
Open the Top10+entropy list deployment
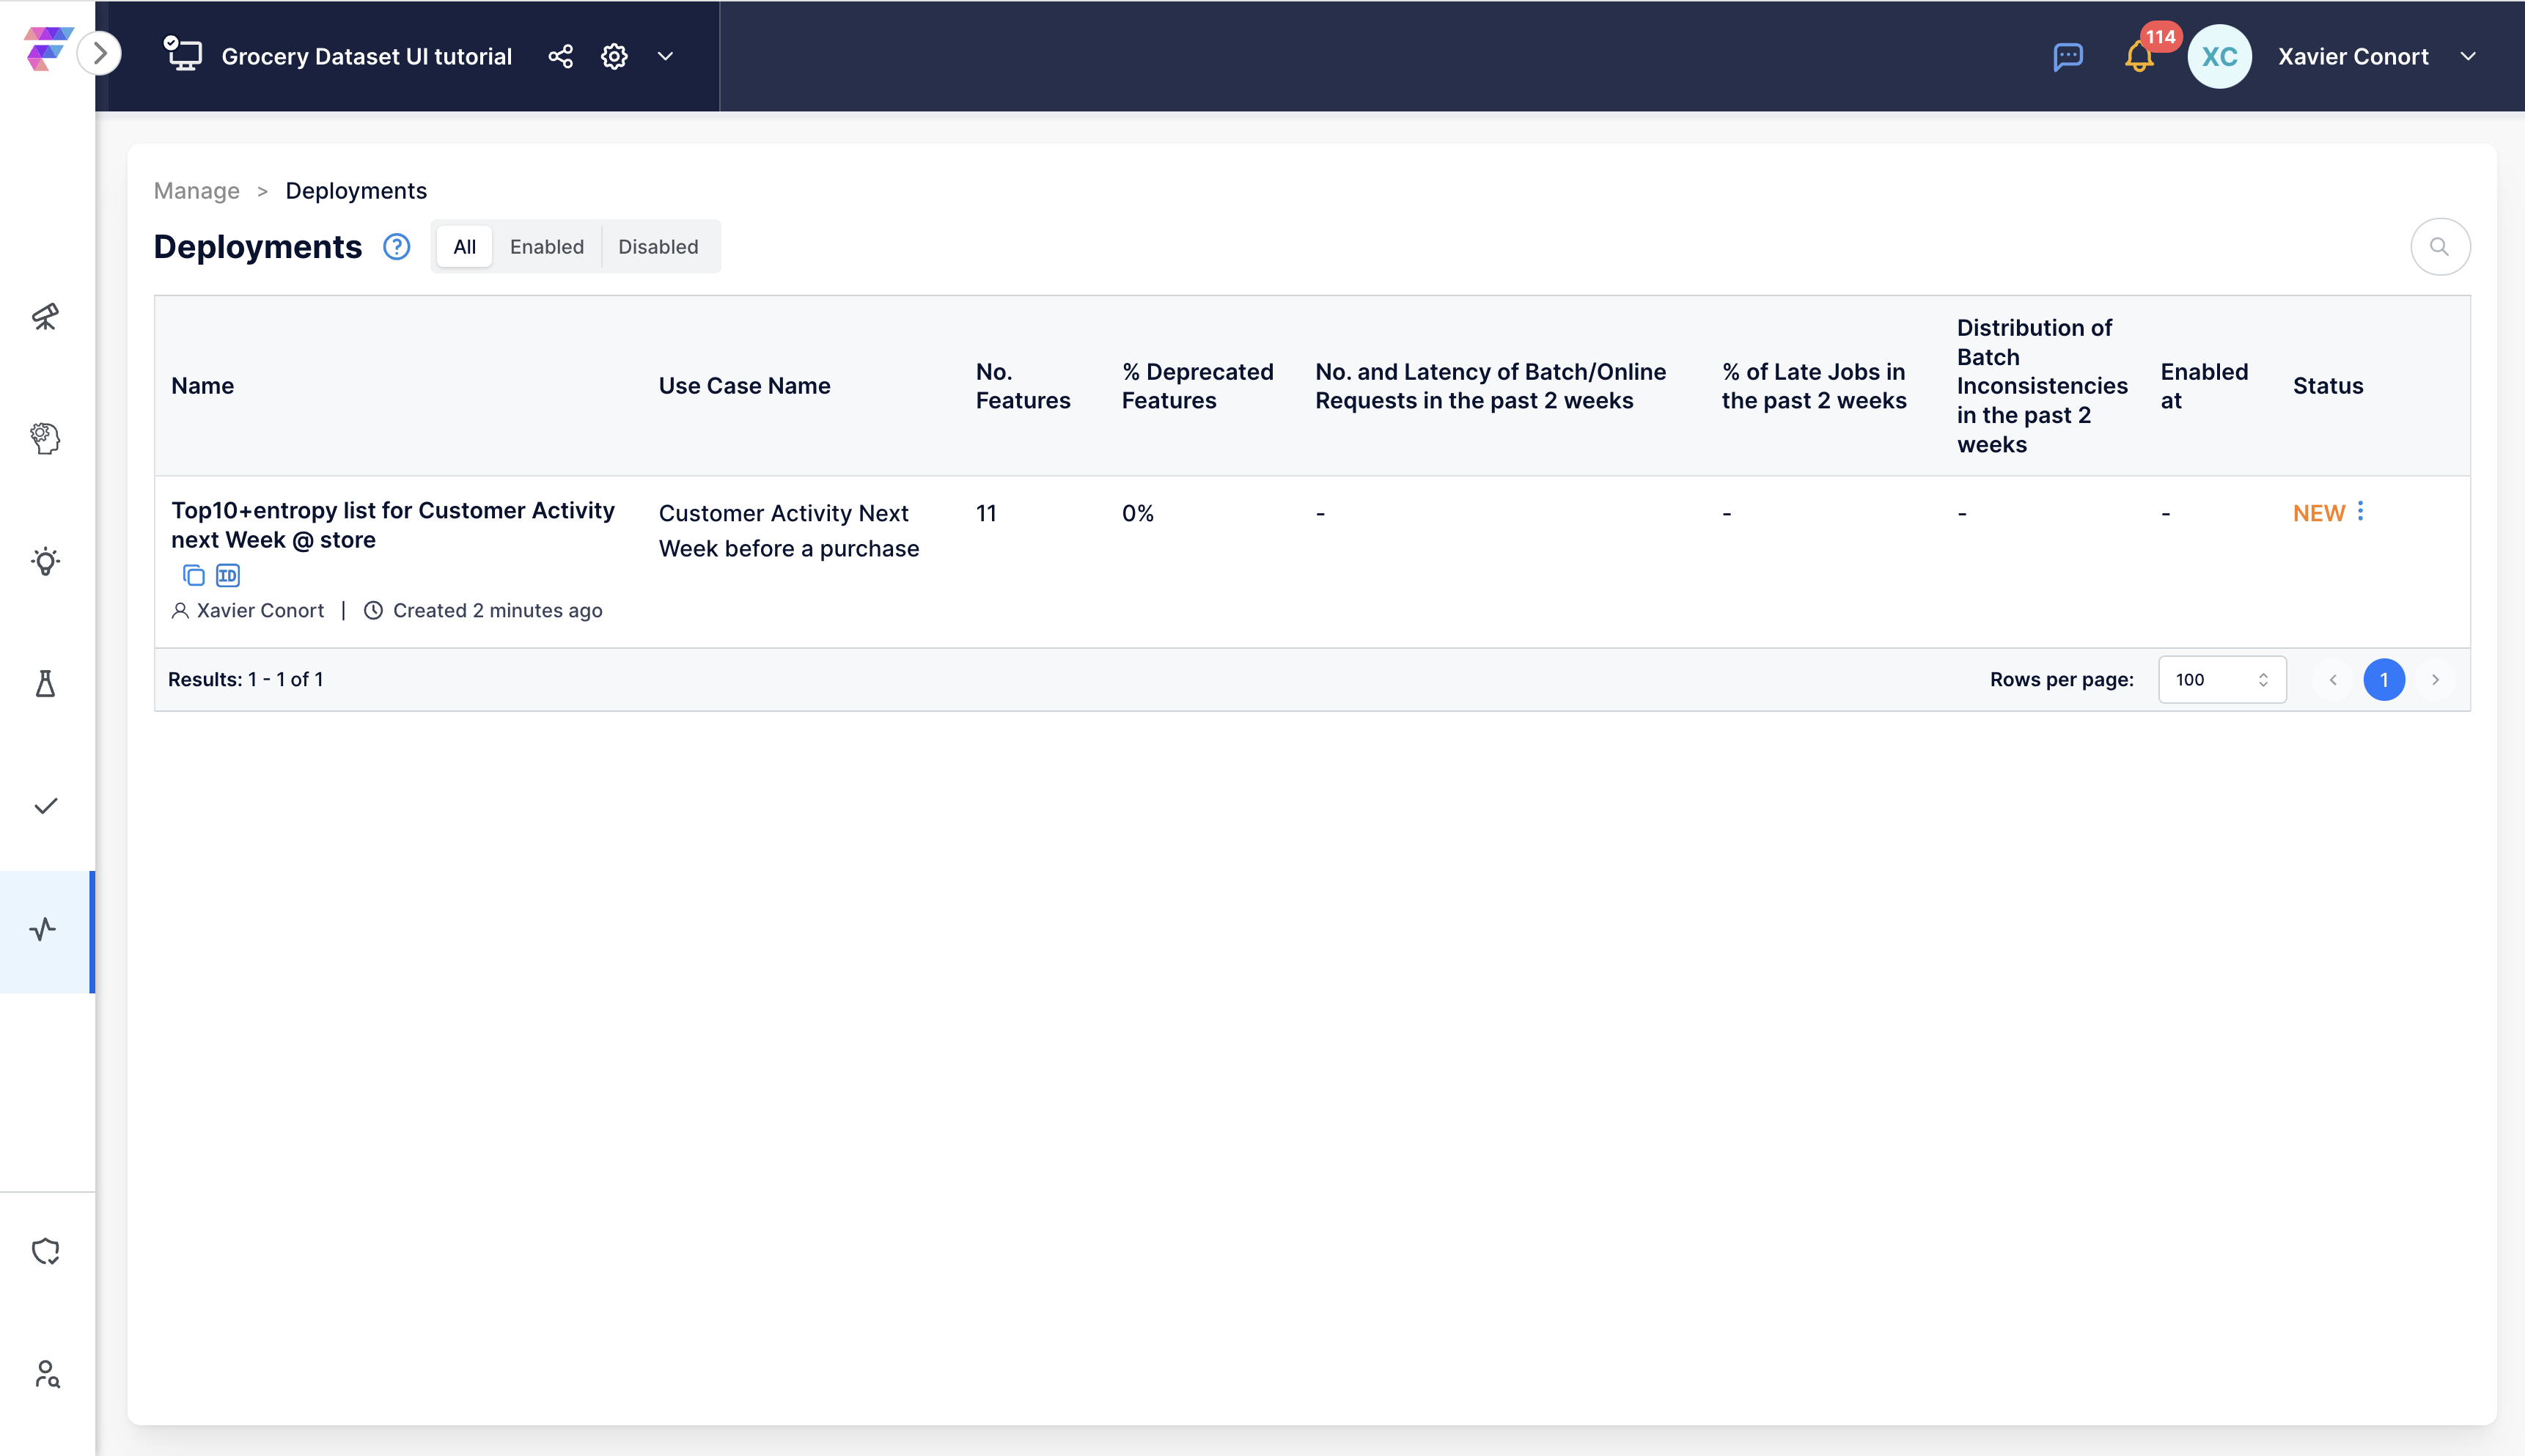pos(393,525)
